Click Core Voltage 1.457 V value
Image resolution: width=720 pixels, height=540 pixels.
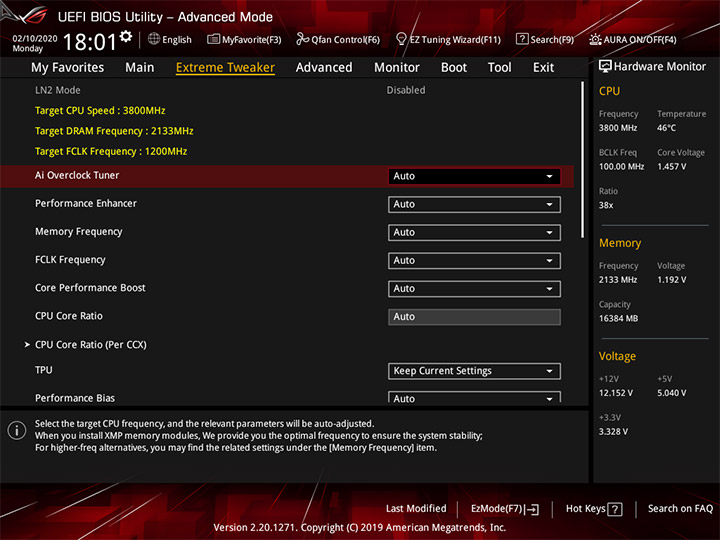672,167
